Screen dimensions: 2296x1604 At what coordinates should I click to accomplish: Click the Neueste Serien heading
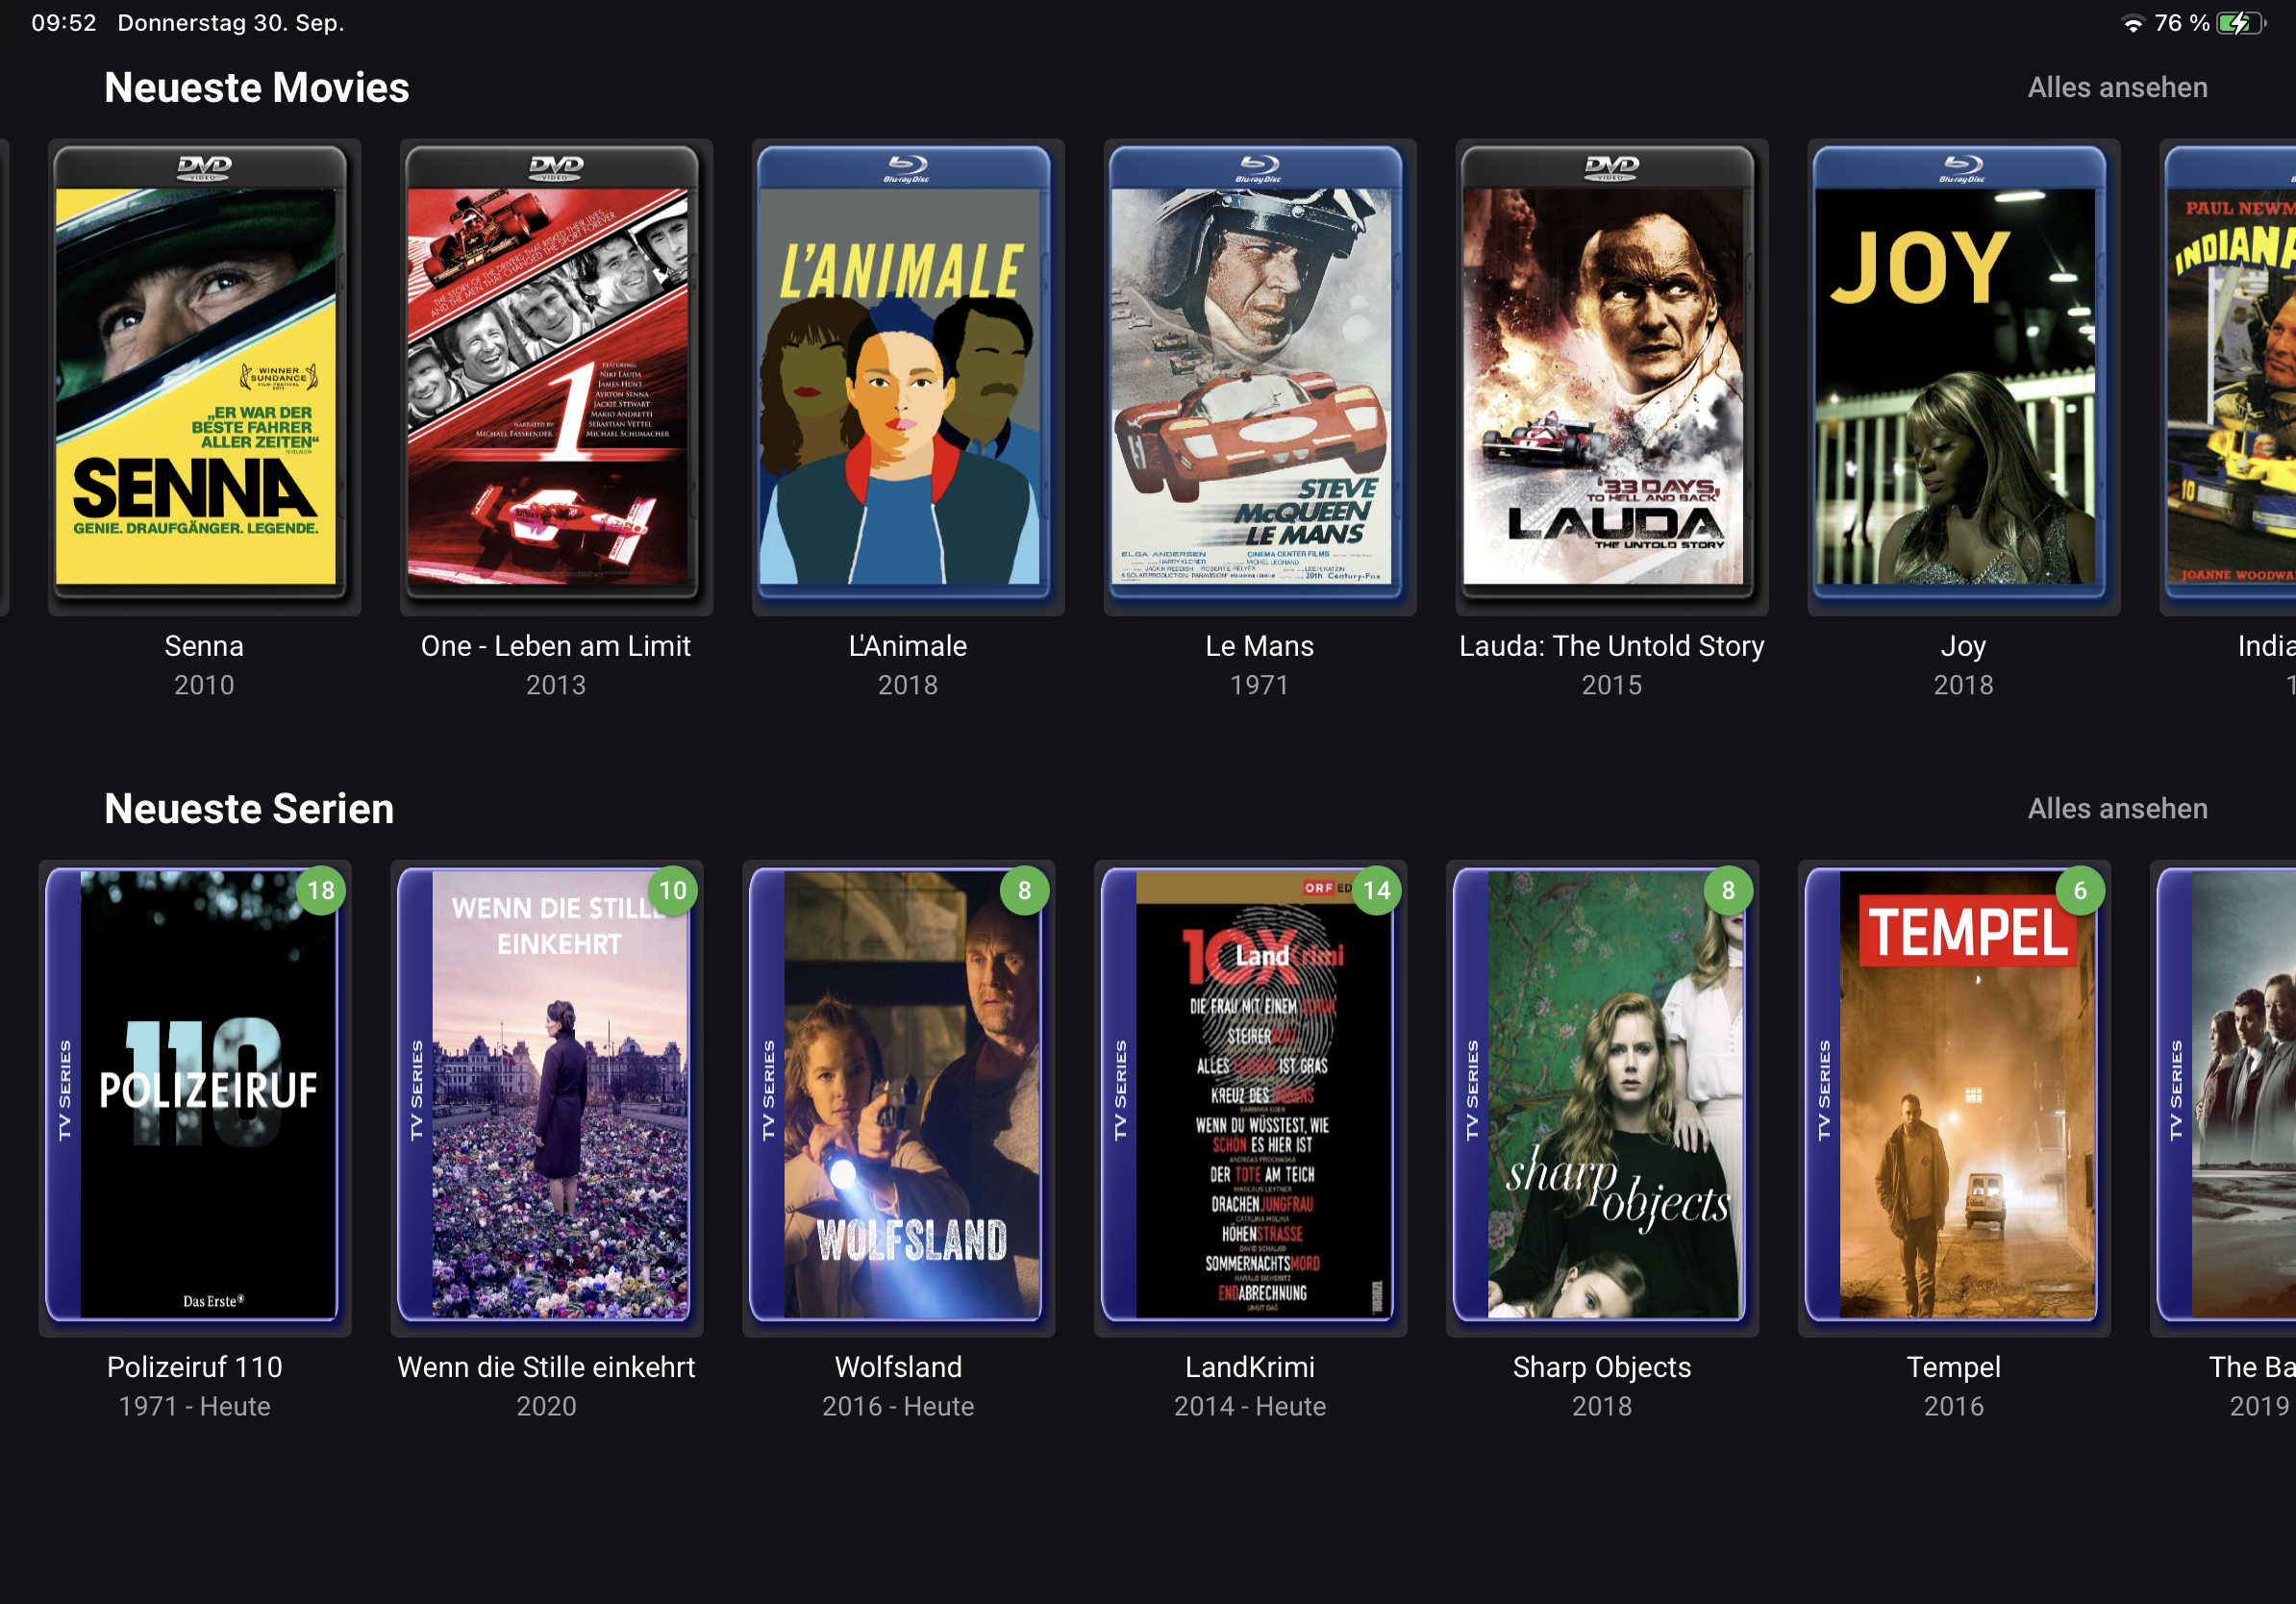point(249,809)
